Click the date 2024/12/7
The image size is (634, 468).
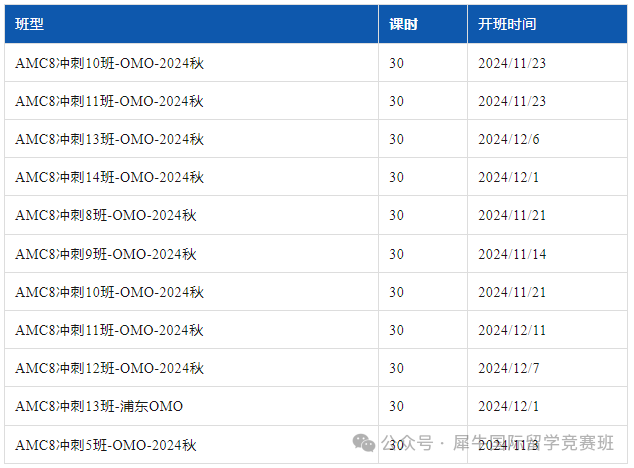pyautogui.click(x=509, y=368)
